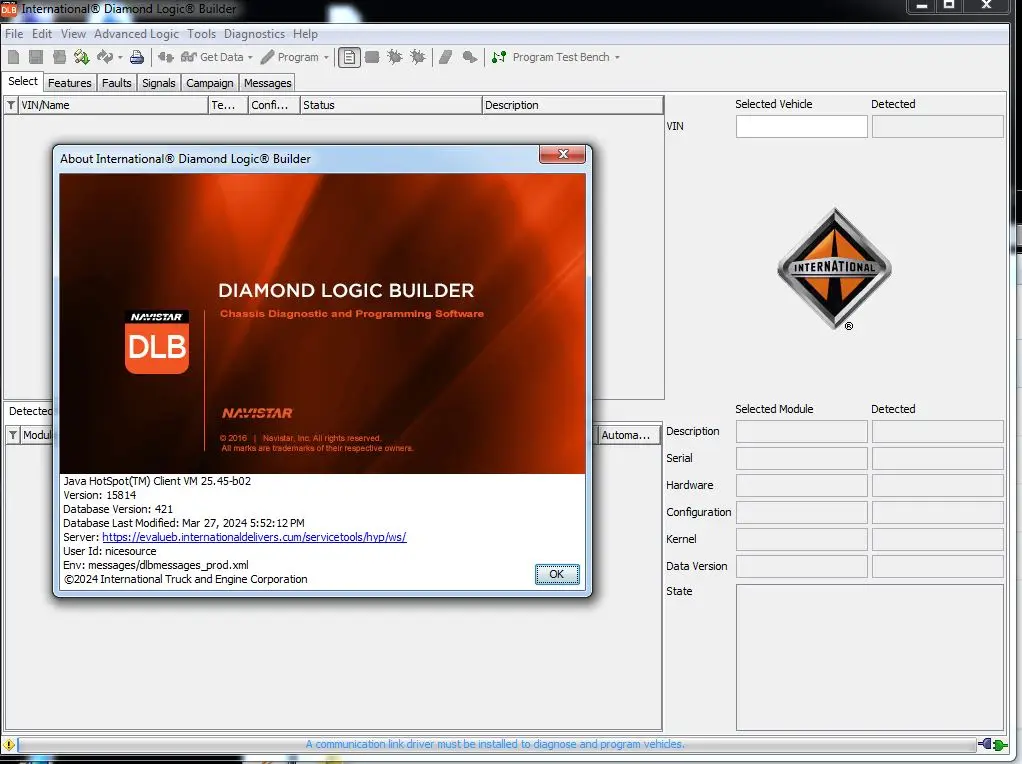Click the Selected Module Description field

pyautogui.click(x=802, y=432)
